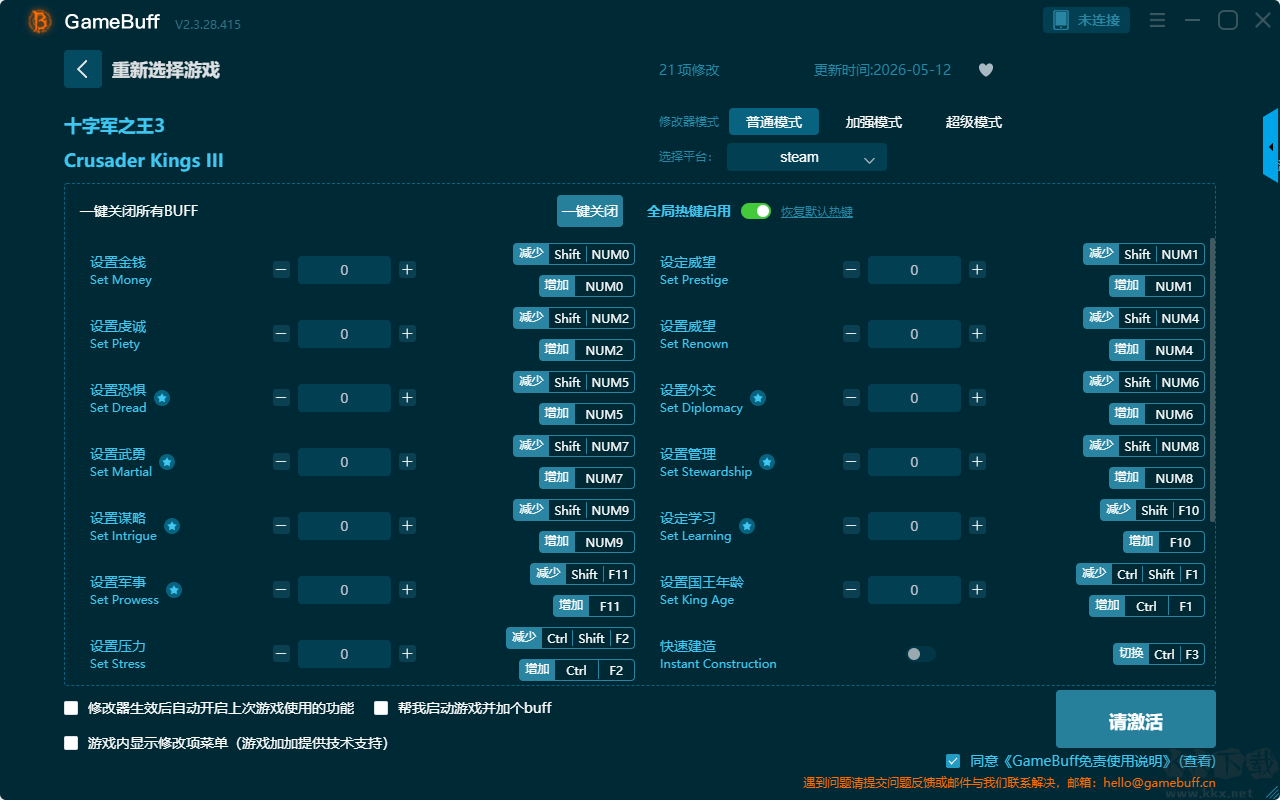
Task: Click 恢复默认热键 restore default hotkeys link
Action: pyautogui.click(x=817, y=212)
